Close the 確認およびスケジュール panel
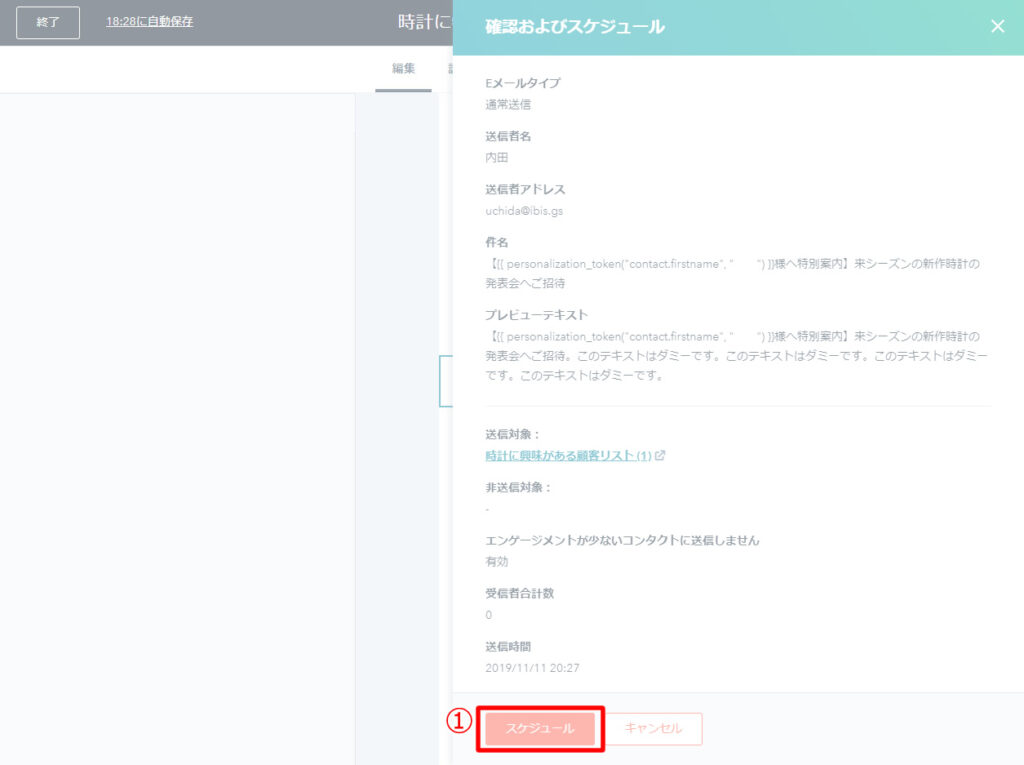This screenshot has height=765, width=1024. point(997,26)
